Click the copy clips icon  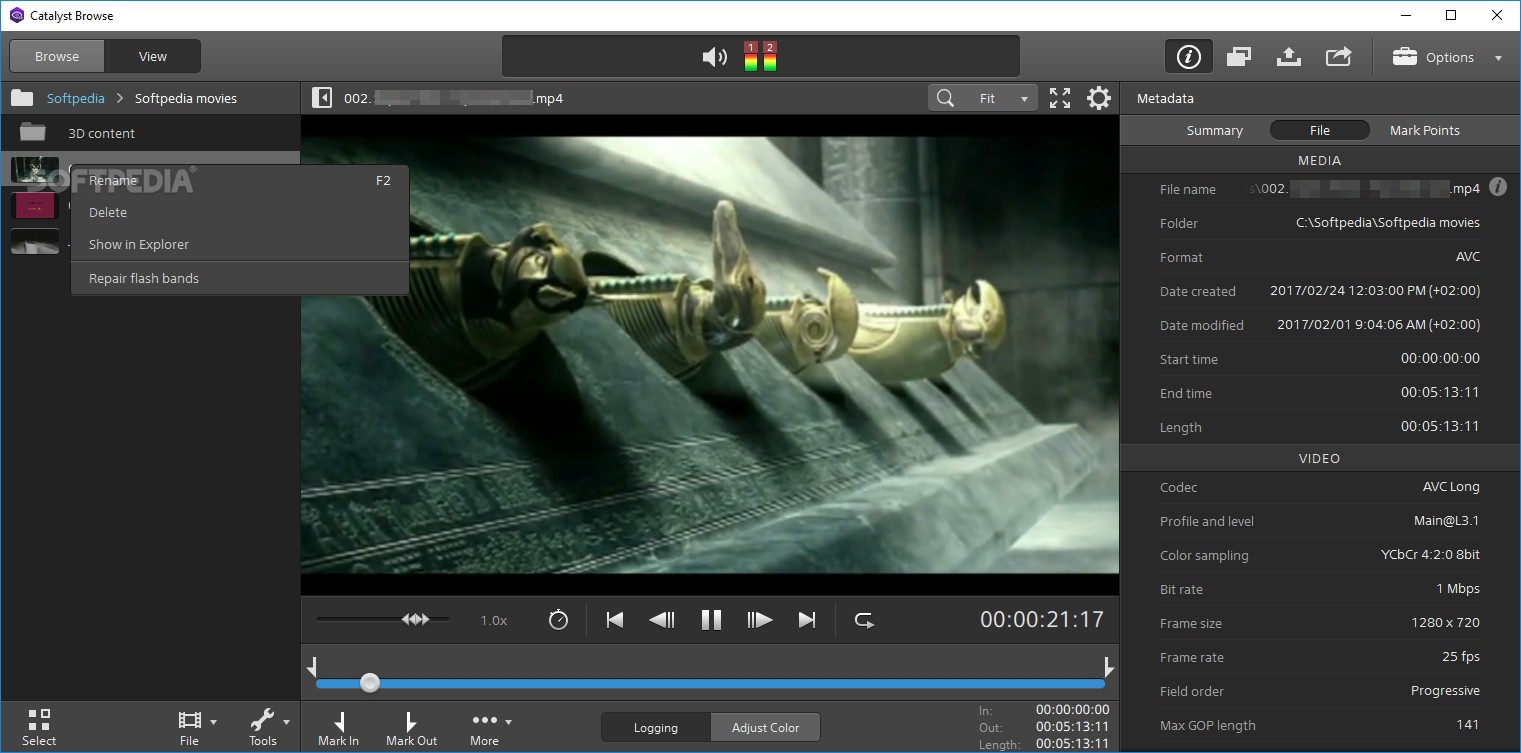1239,57
